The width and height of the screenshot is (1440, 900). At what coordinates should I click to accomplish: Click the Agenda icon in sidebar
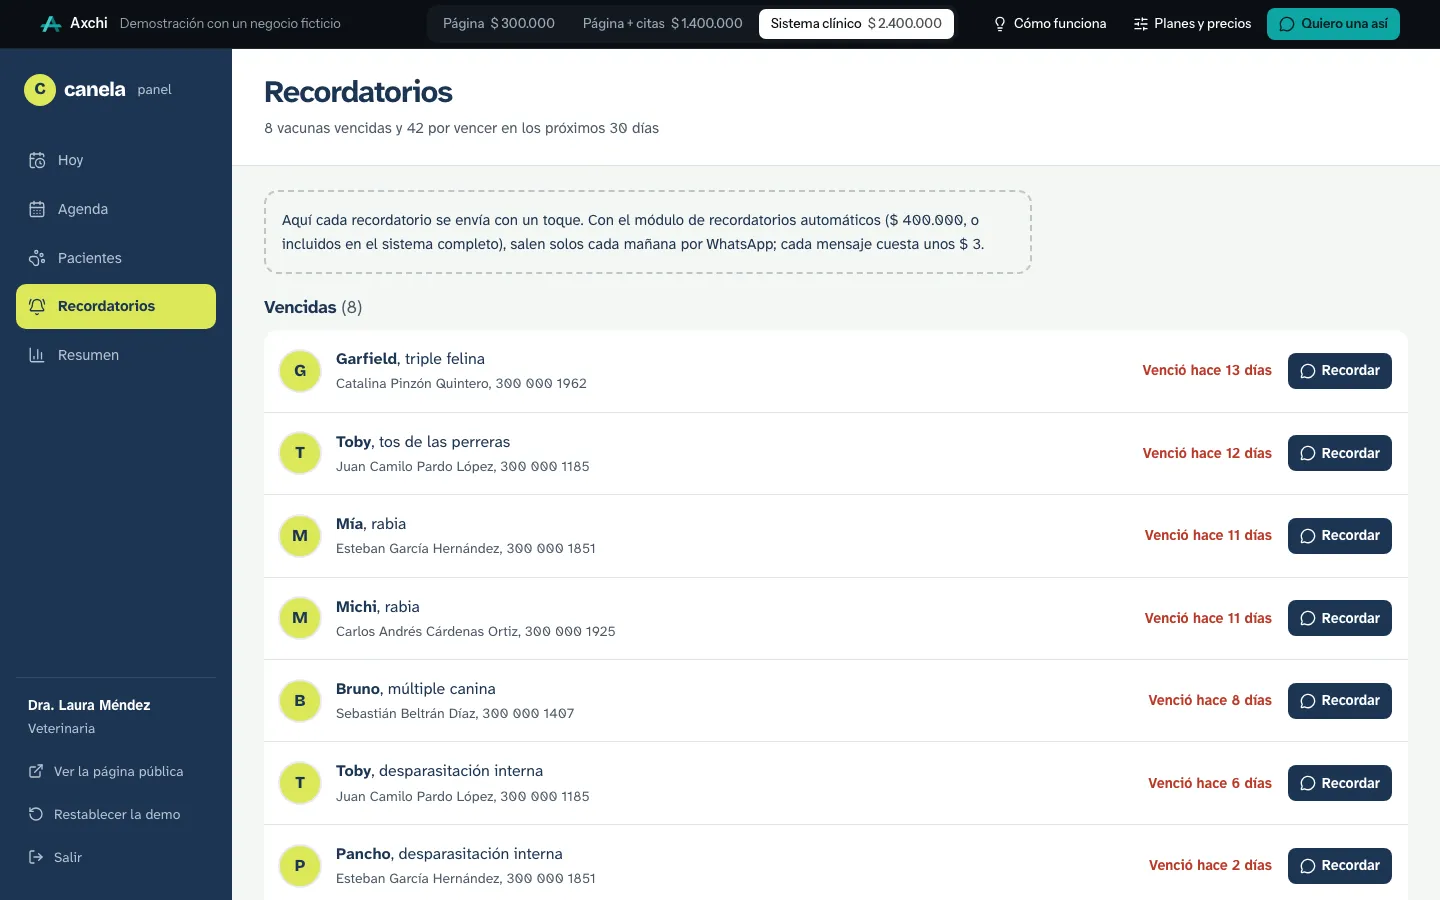point(37,209)
